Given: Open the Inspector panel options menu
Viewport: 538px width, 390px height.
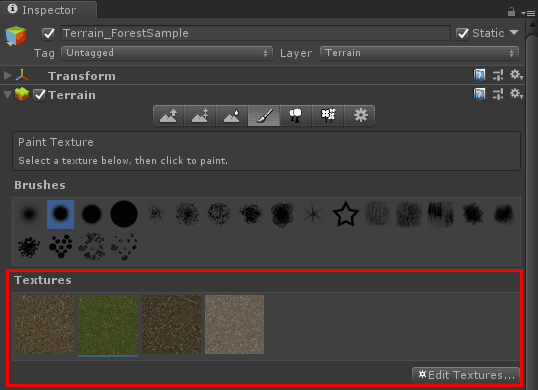Looking at the screenshot, I should coord(528,13).
